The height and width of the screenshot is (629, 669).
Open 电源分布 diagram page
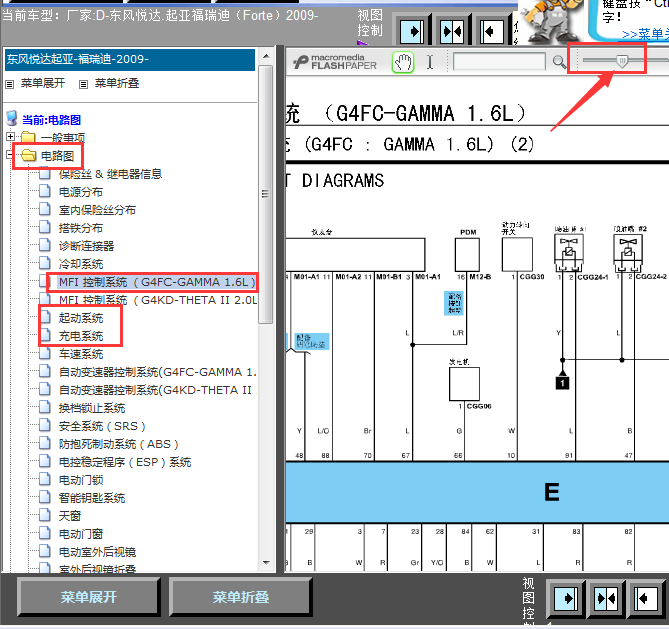point(81,192)
